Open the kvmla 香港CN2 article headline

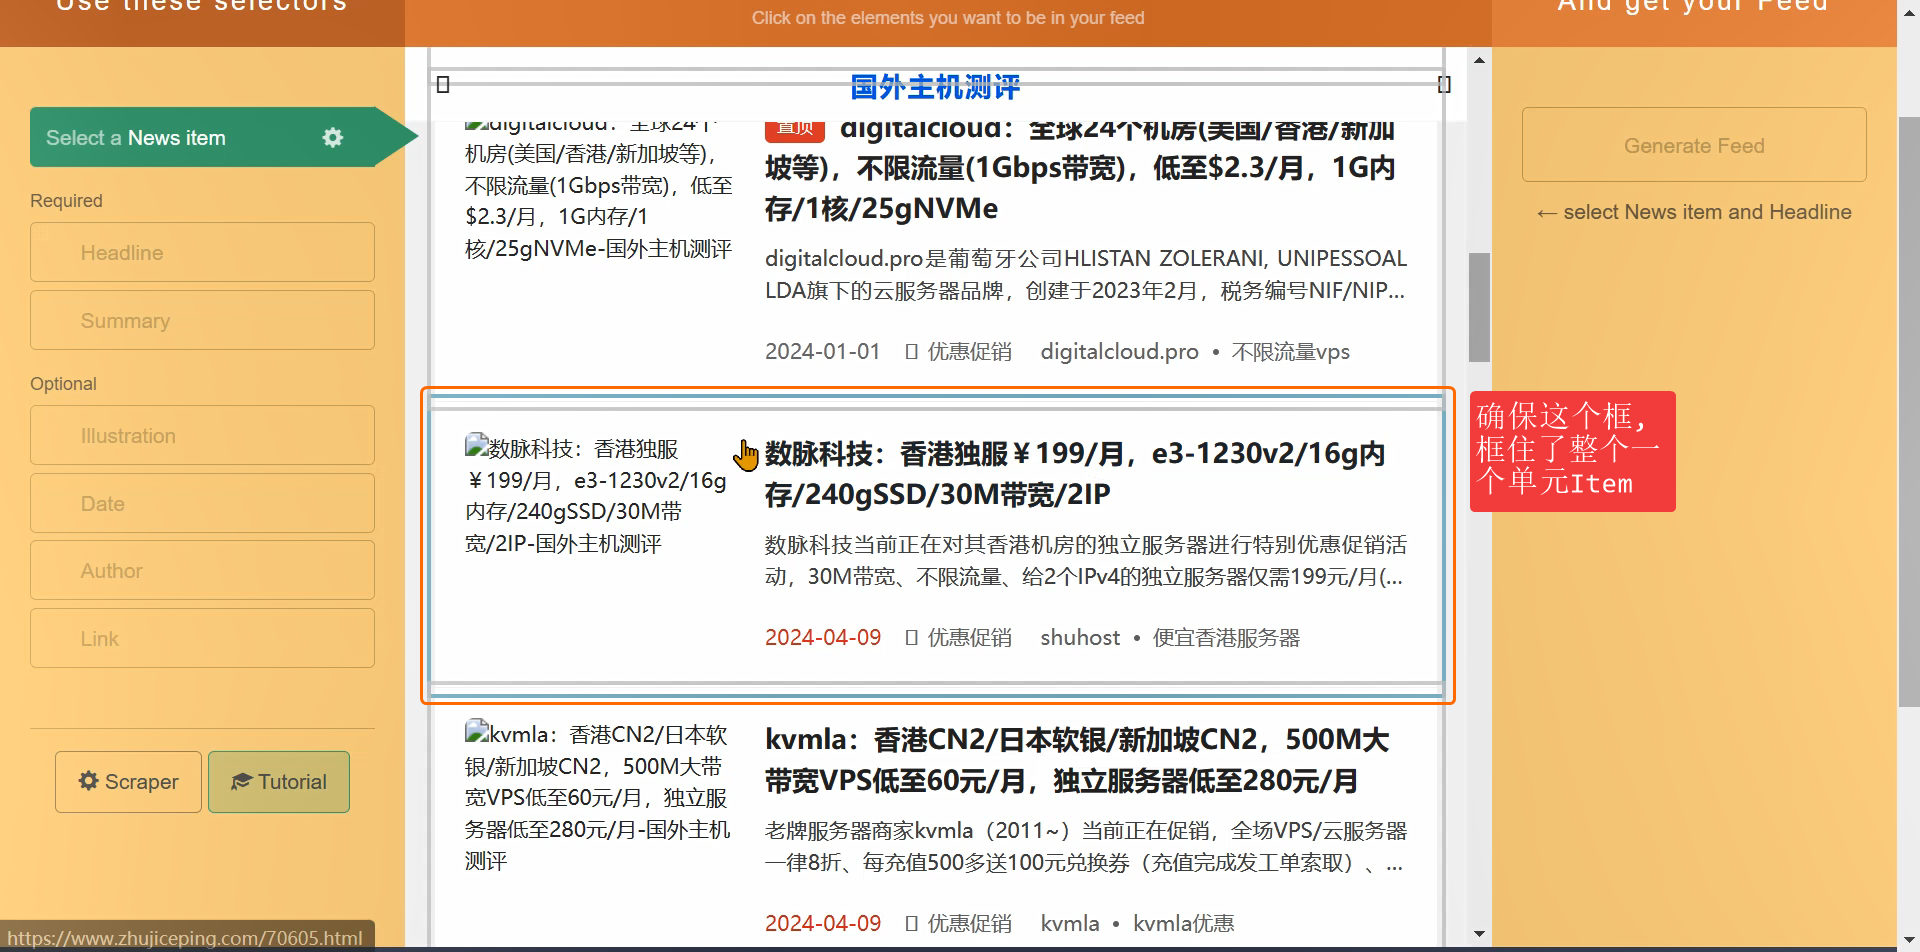(x=1076, y=760)
